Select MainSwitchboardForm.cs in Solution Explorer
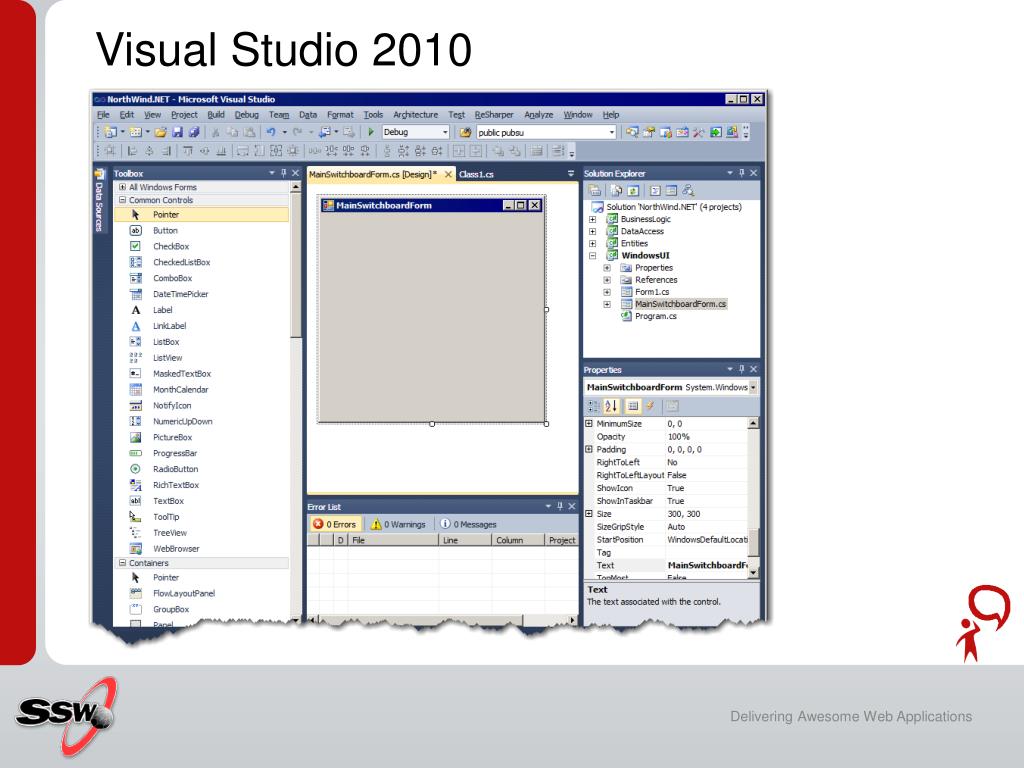 (680, 304)
